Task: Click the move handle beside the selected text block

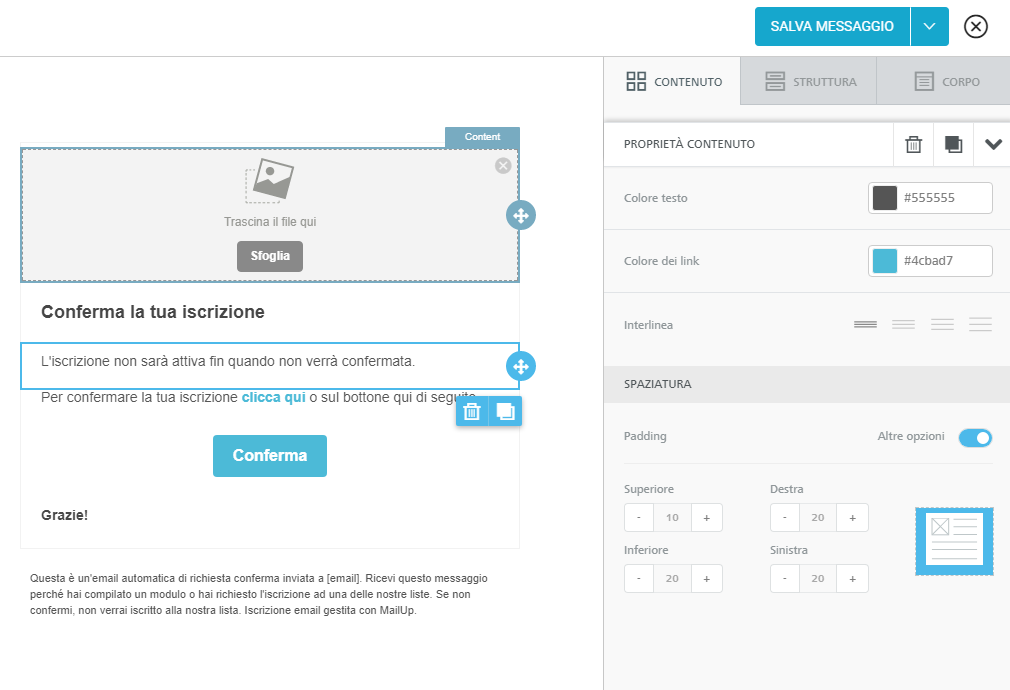Action: point(520,366)
